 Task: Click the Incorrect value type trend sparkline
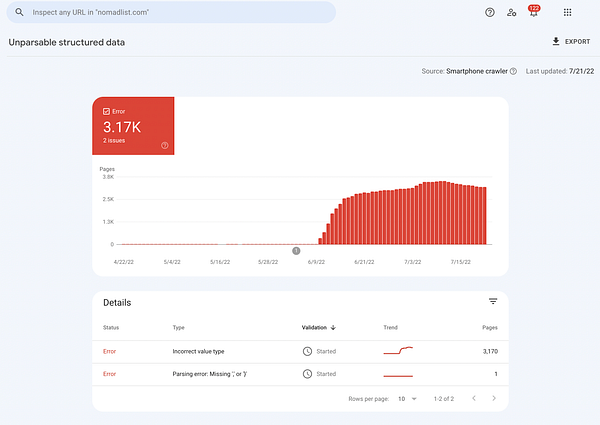point(398,351)
